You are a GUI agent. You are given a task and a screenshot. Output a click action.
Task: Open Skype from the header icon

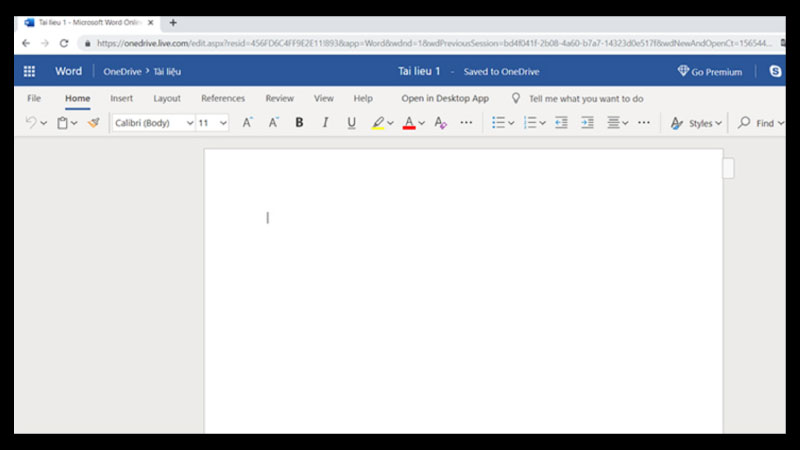tap(775, 71)
